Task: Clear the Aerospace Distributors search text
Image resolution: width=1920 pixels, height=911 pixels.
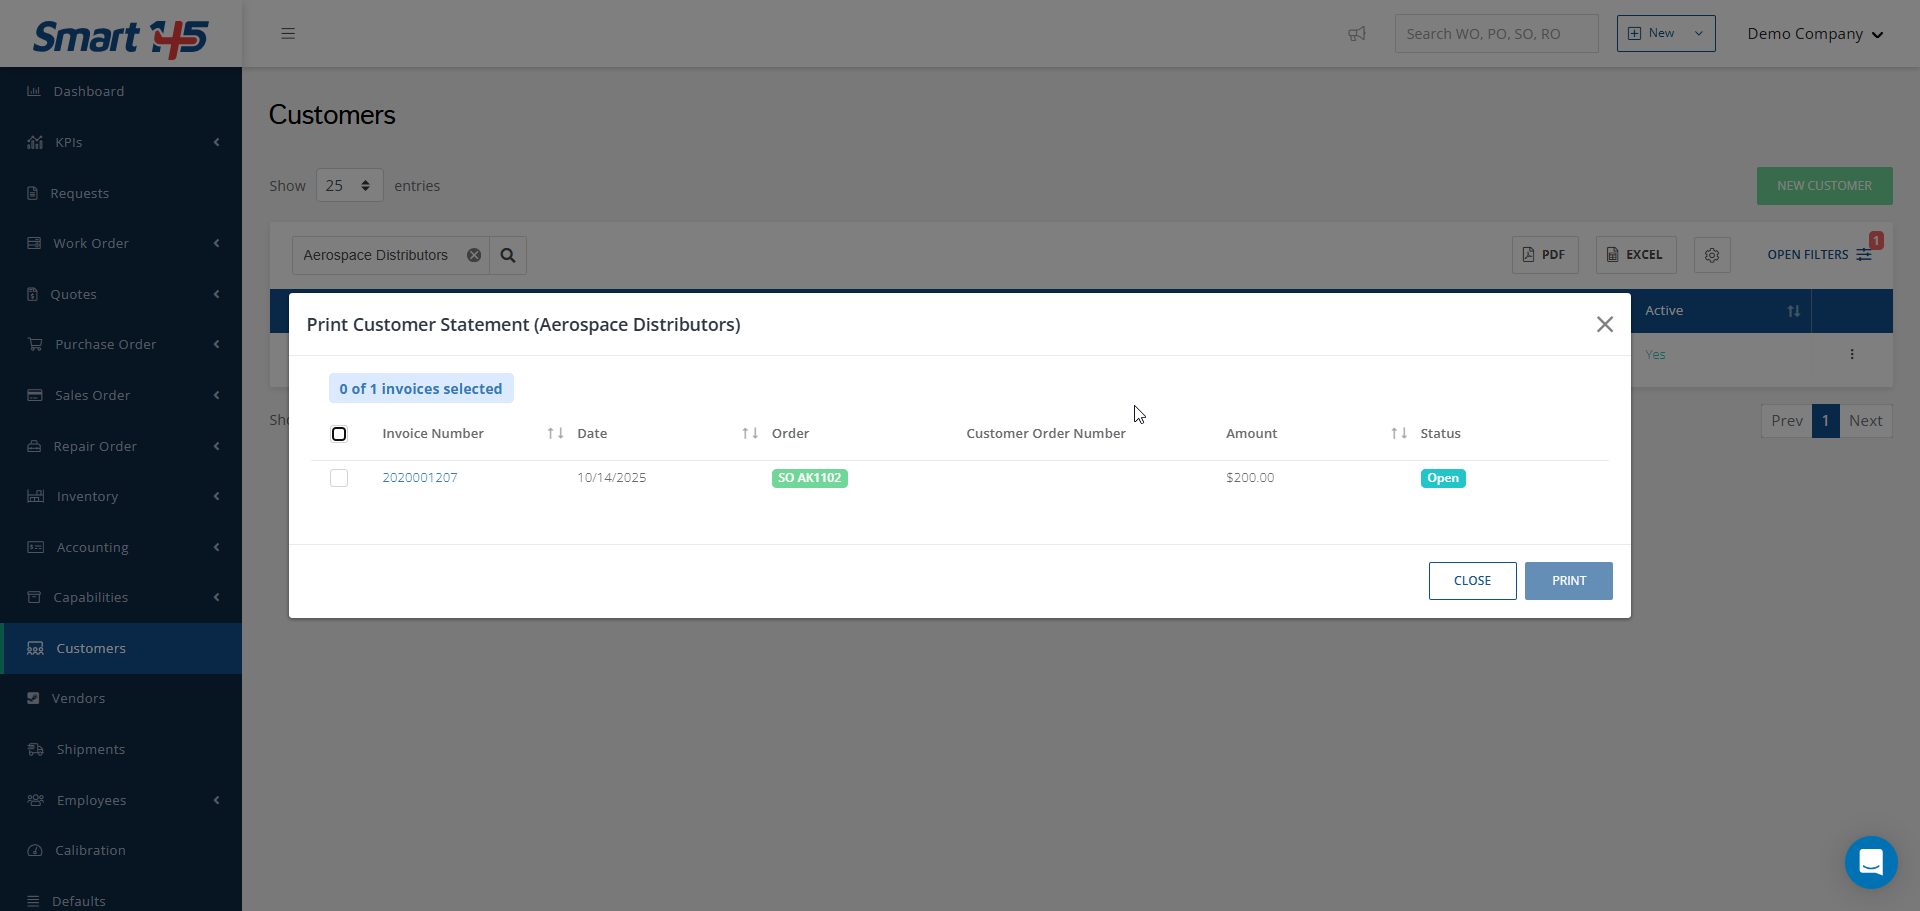Action: click(x=474, y=255)
